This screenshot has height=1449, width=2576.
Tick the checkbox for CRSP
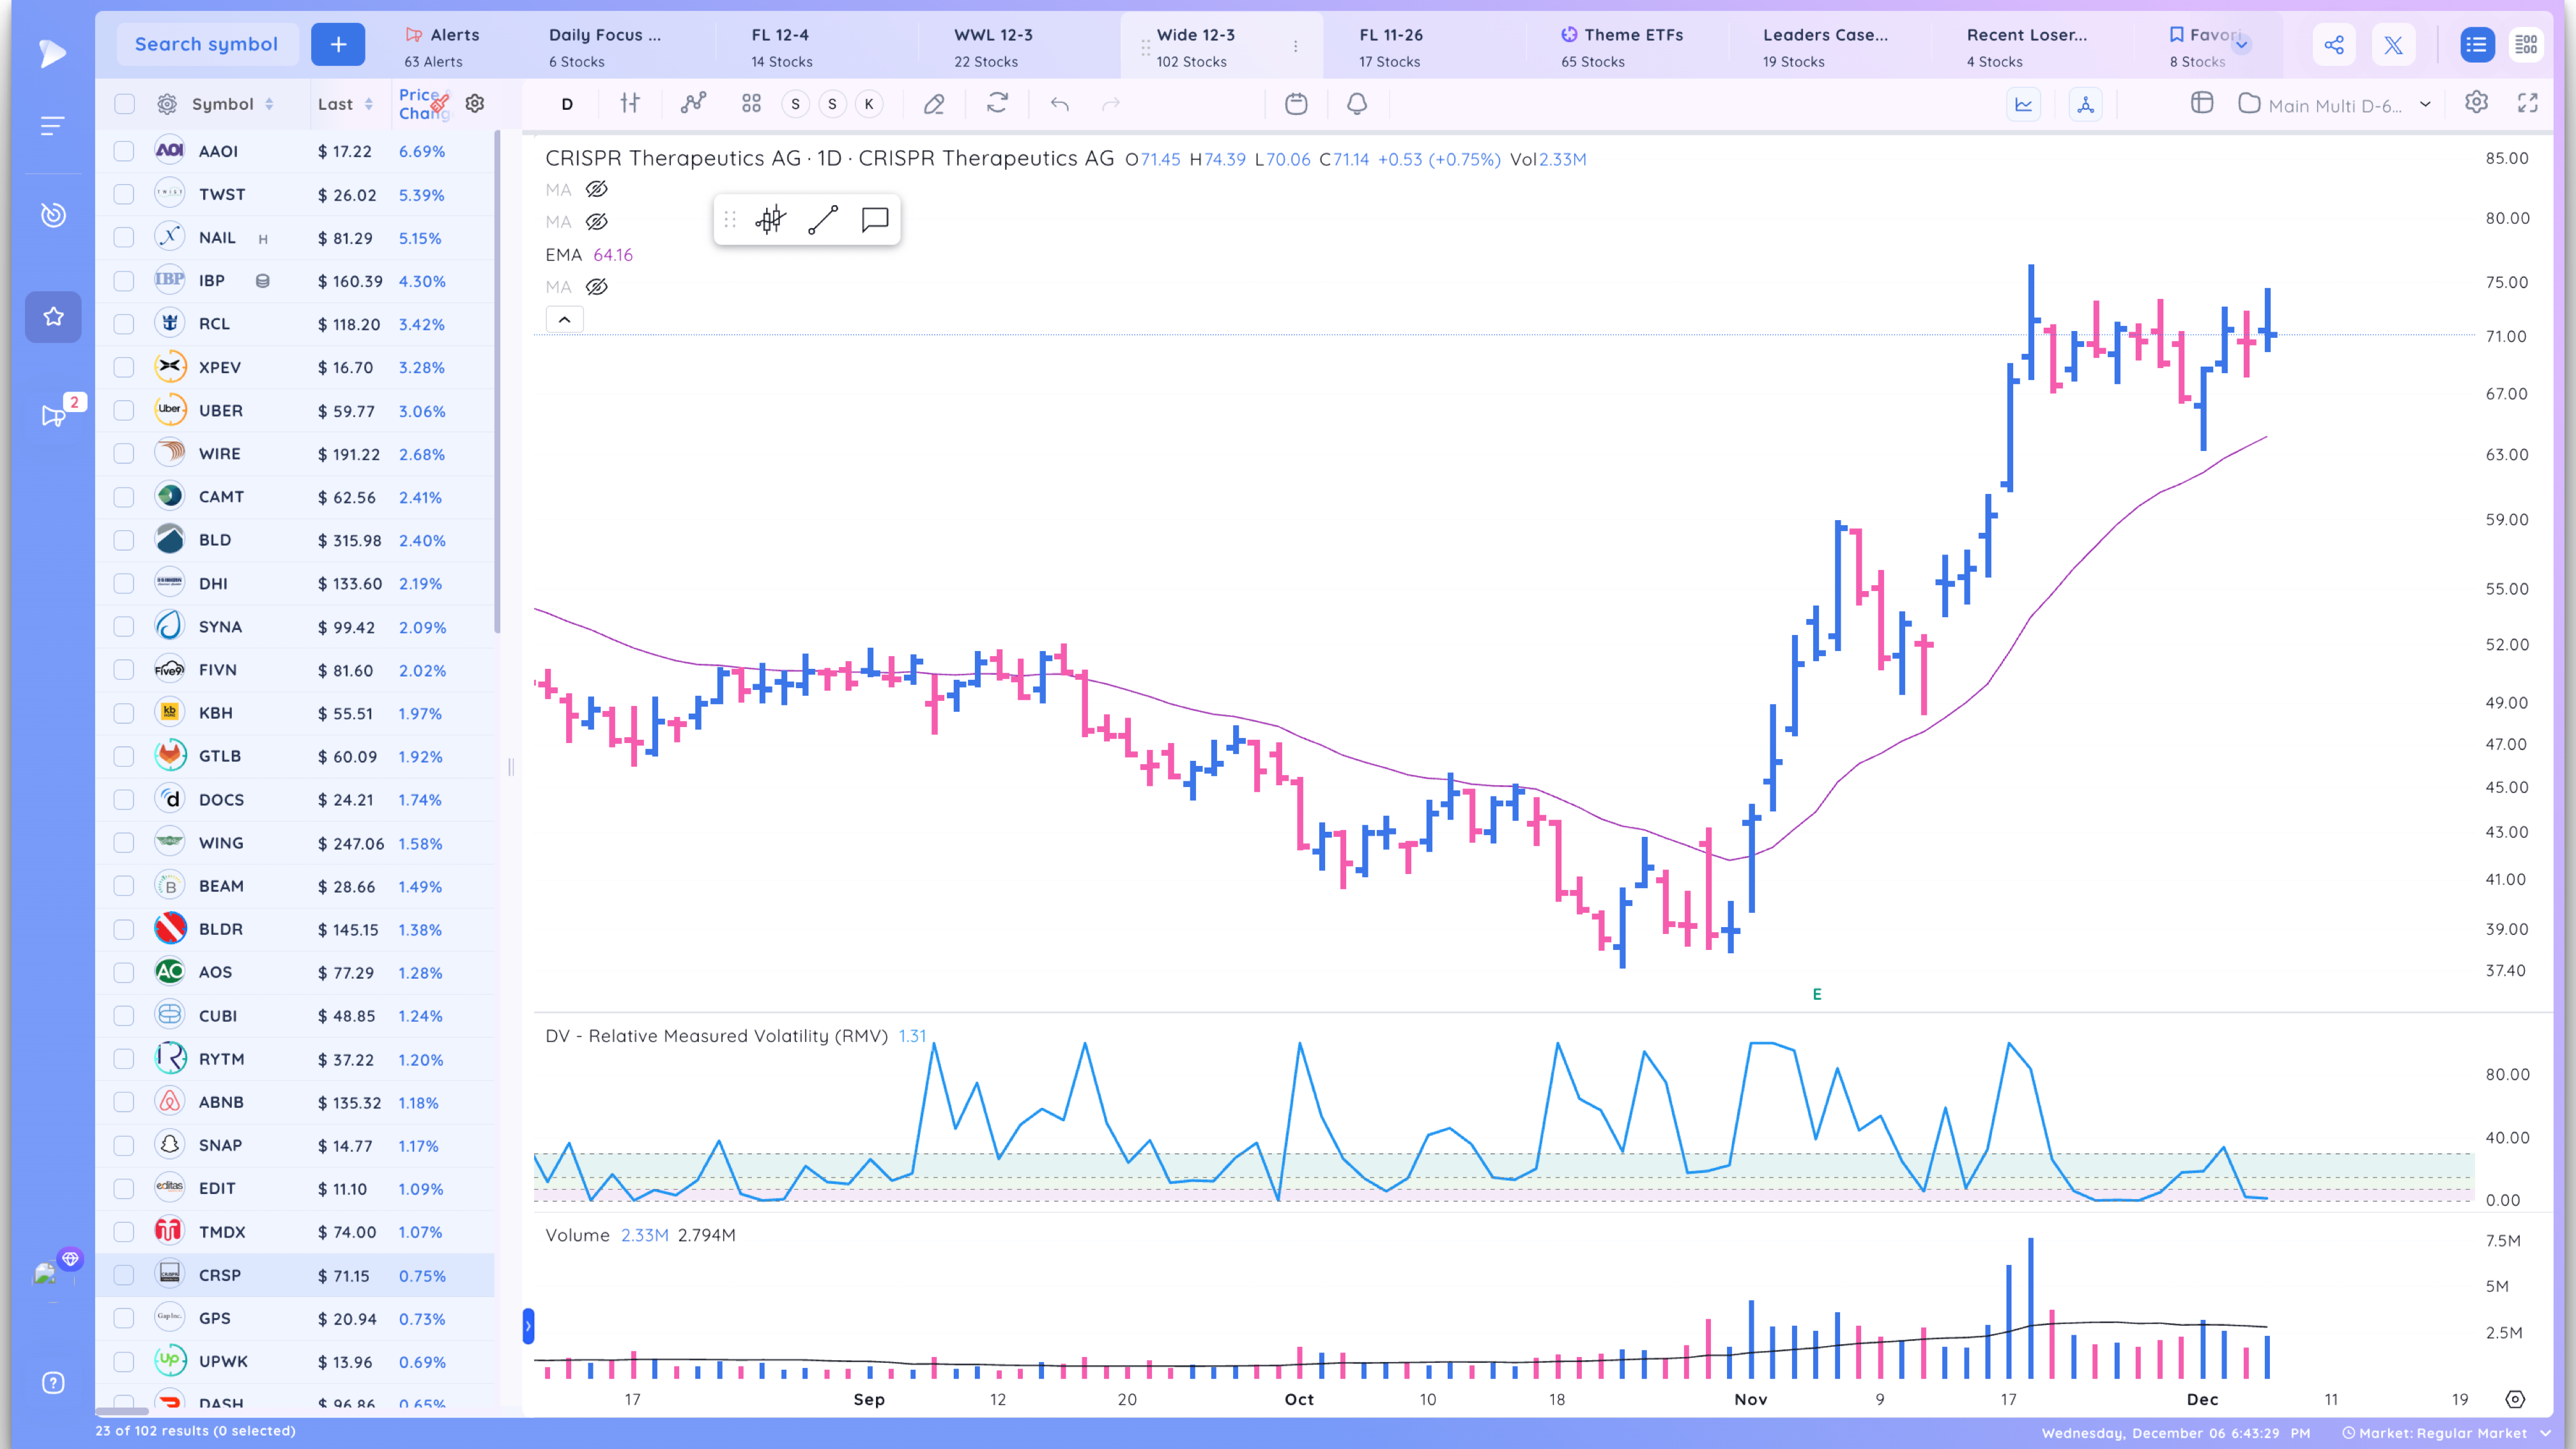(x=124, y=1275)
